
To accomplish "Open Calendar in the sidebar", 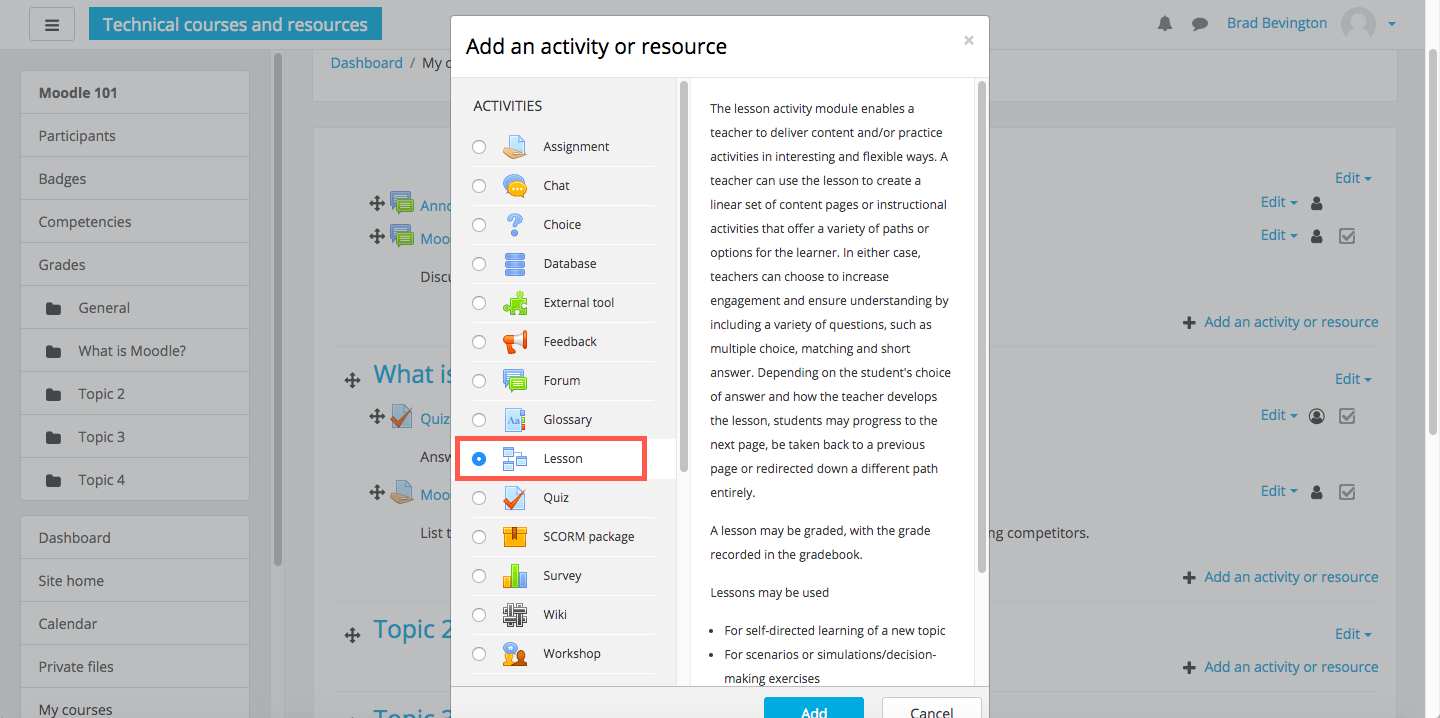I will 135,624.
